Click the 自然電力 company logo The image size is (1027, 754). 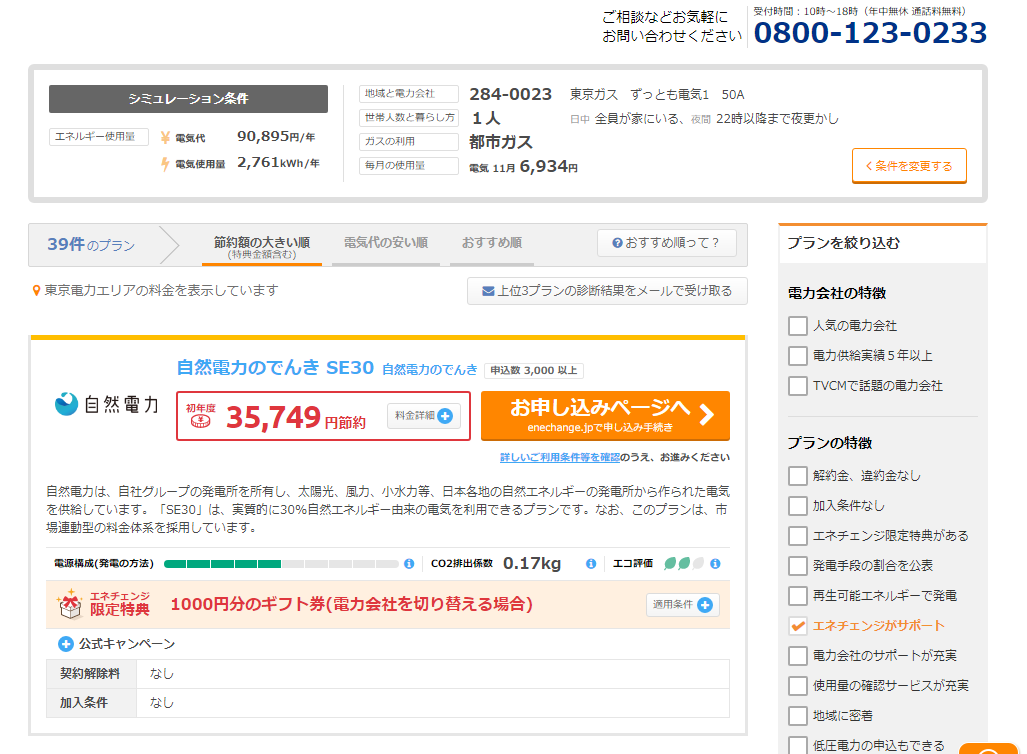pos(106,404)
